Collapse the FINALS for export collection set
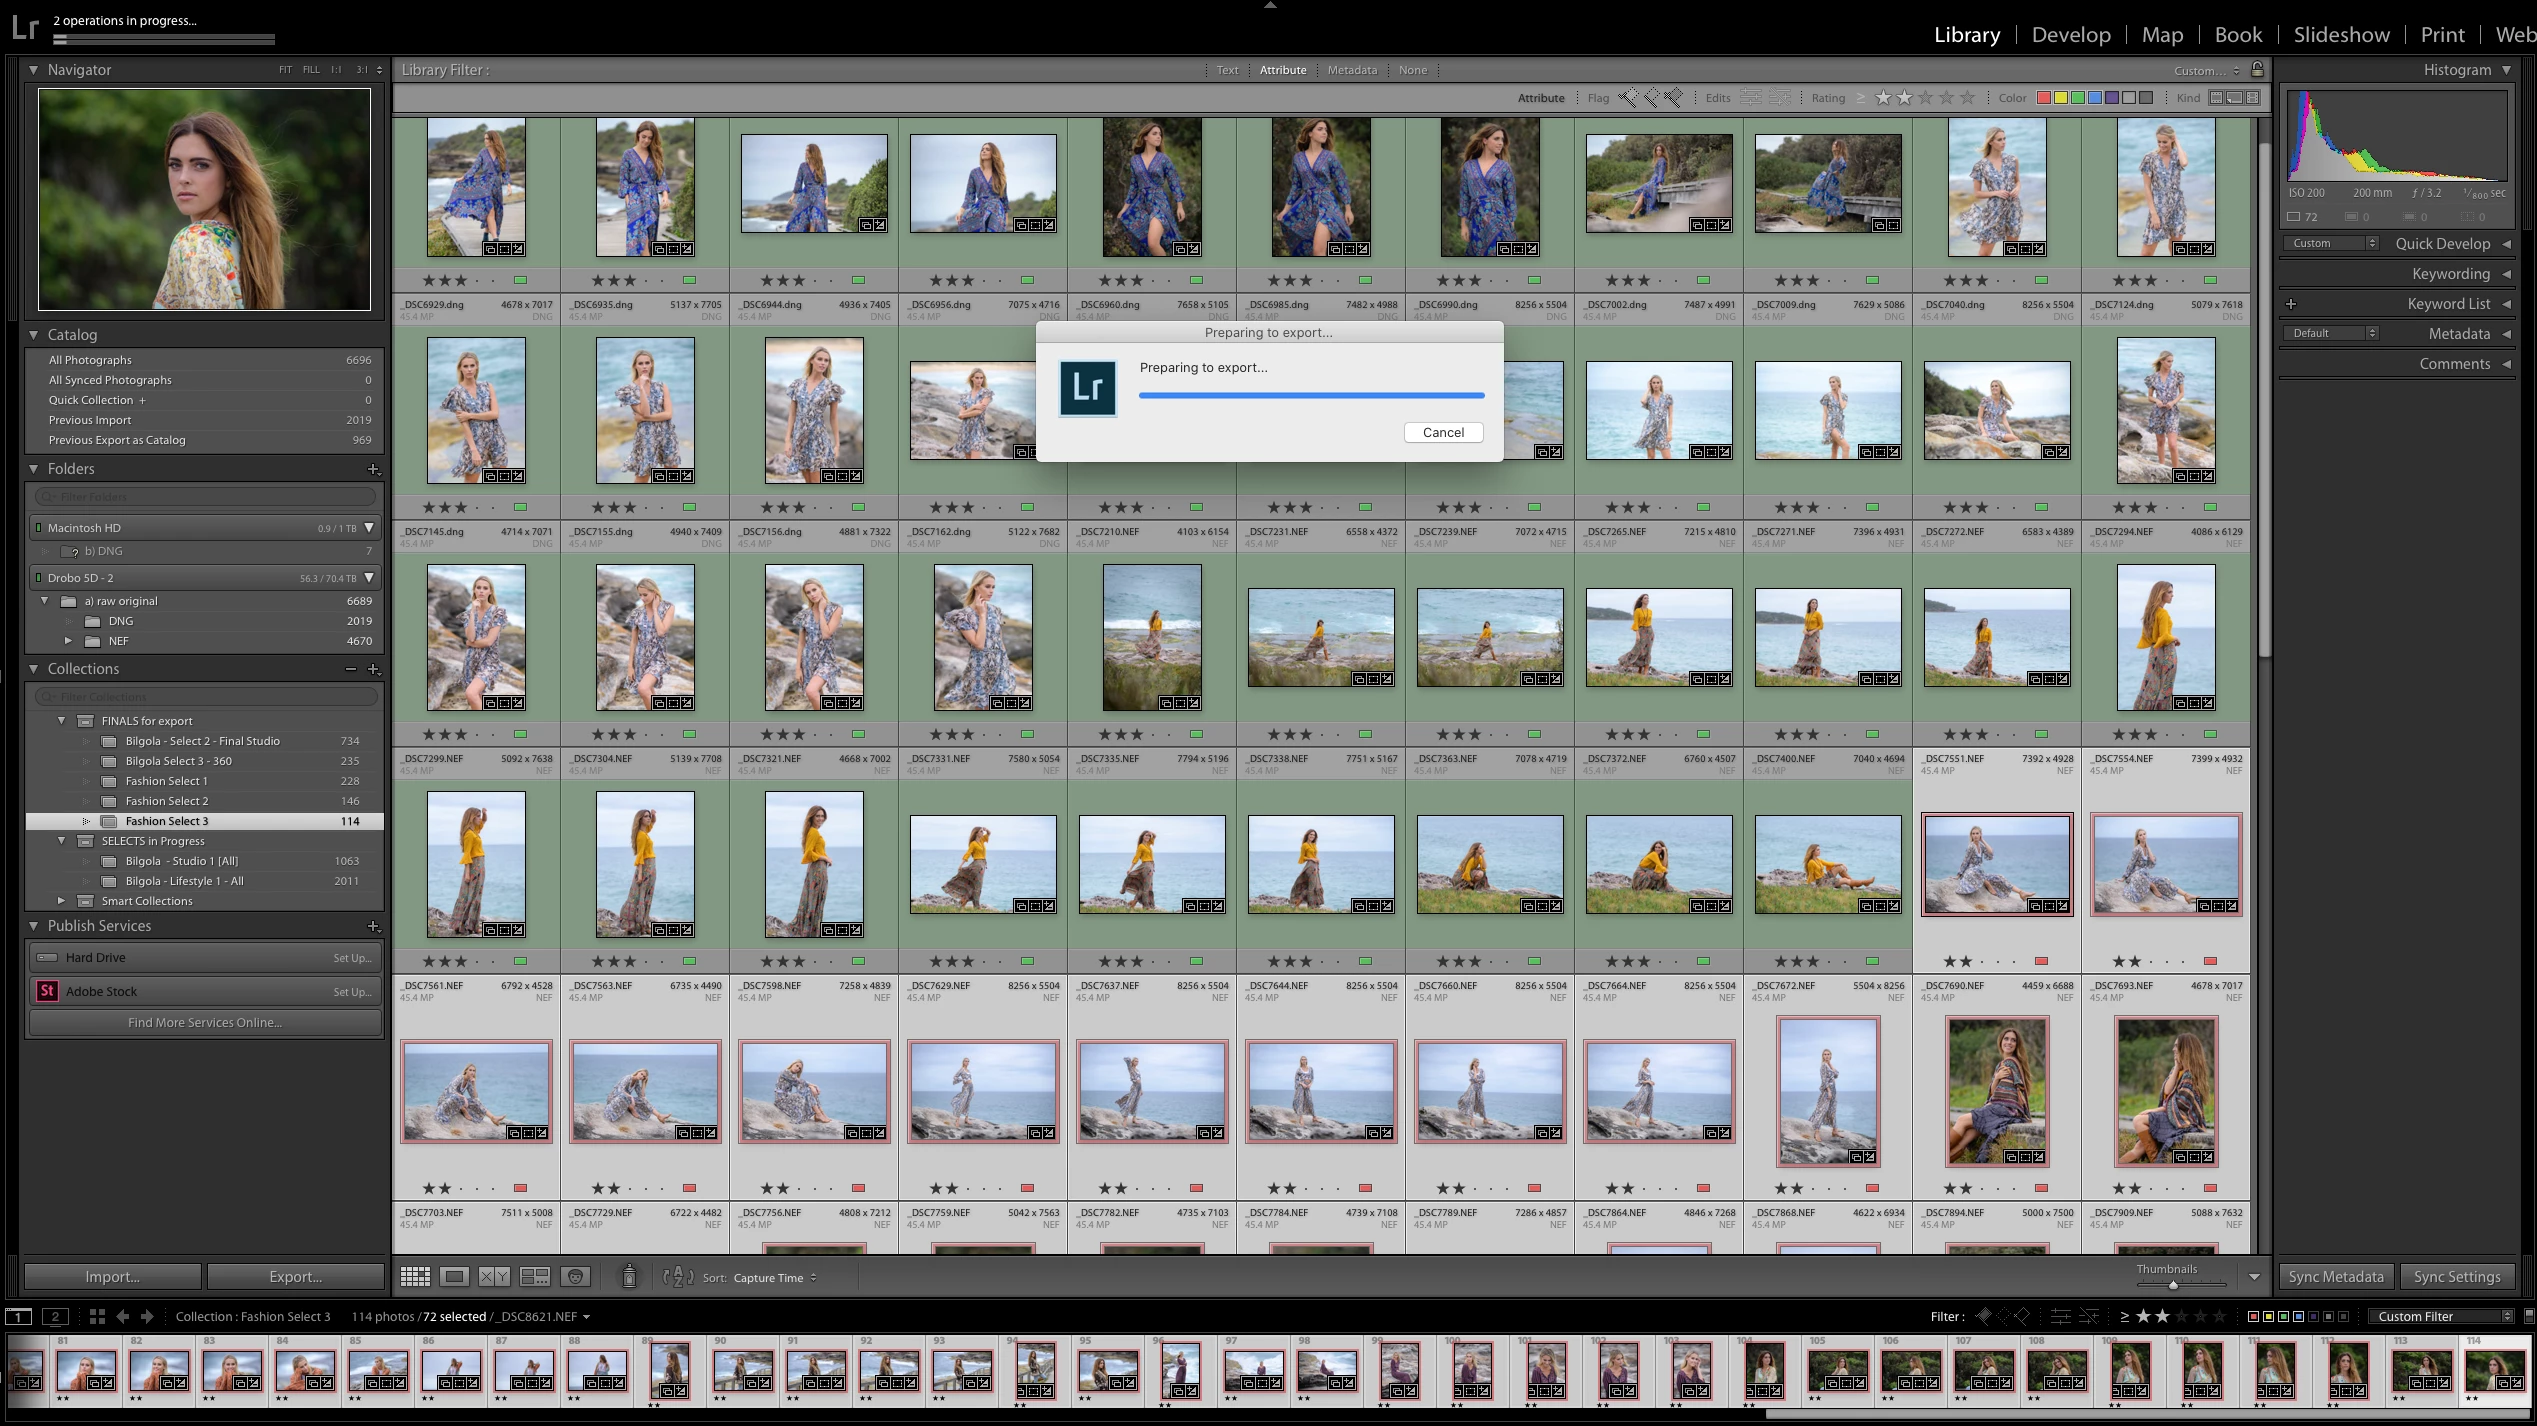This screenshot has width=2537, height=1426. click(x=62, y=721)
